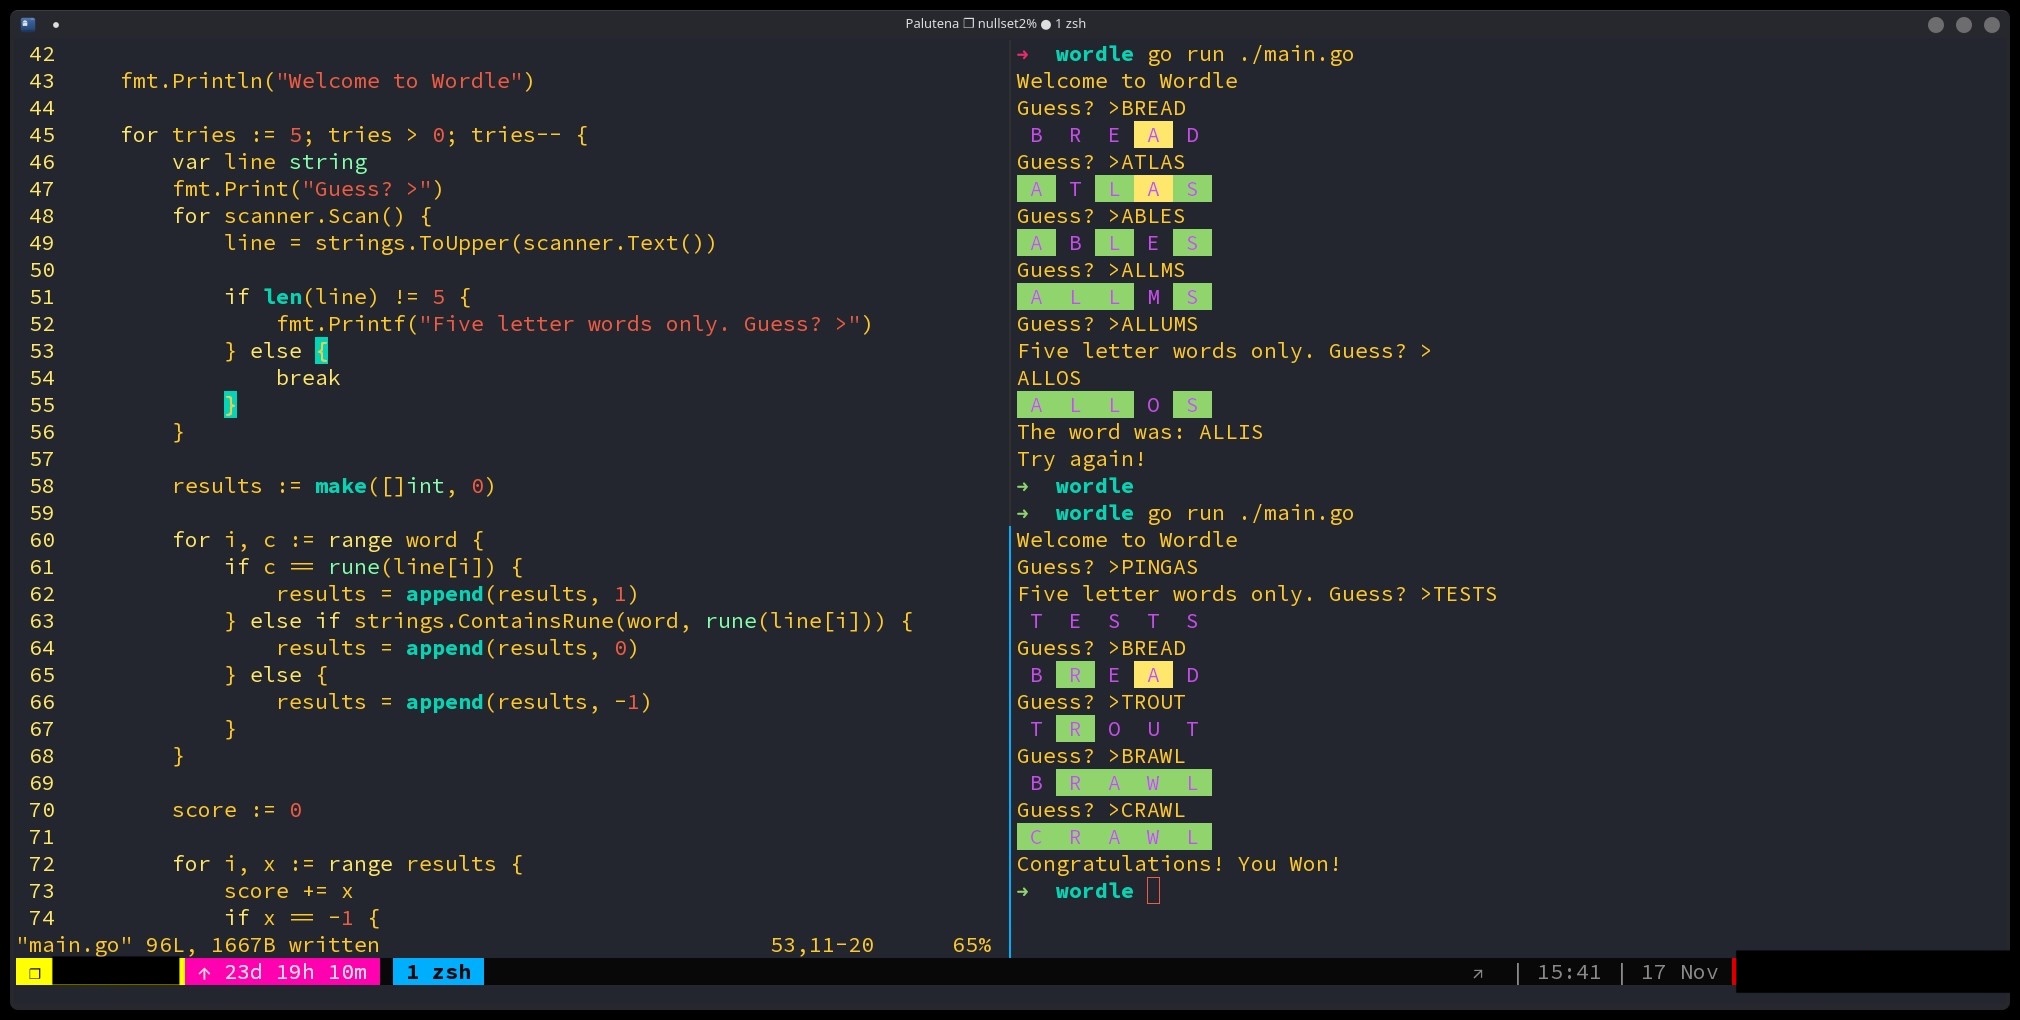Click the "if len(line) != 5 {" line
The height and width of the screenshot is (1020, 2020).
tap(347, 297)
